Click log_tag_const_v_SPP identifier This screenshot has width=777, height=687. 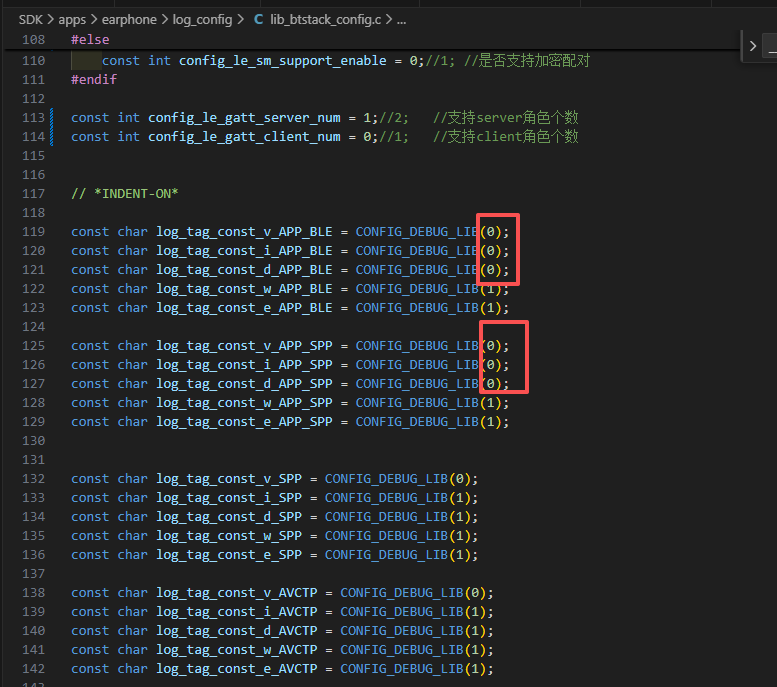[229, 479]
